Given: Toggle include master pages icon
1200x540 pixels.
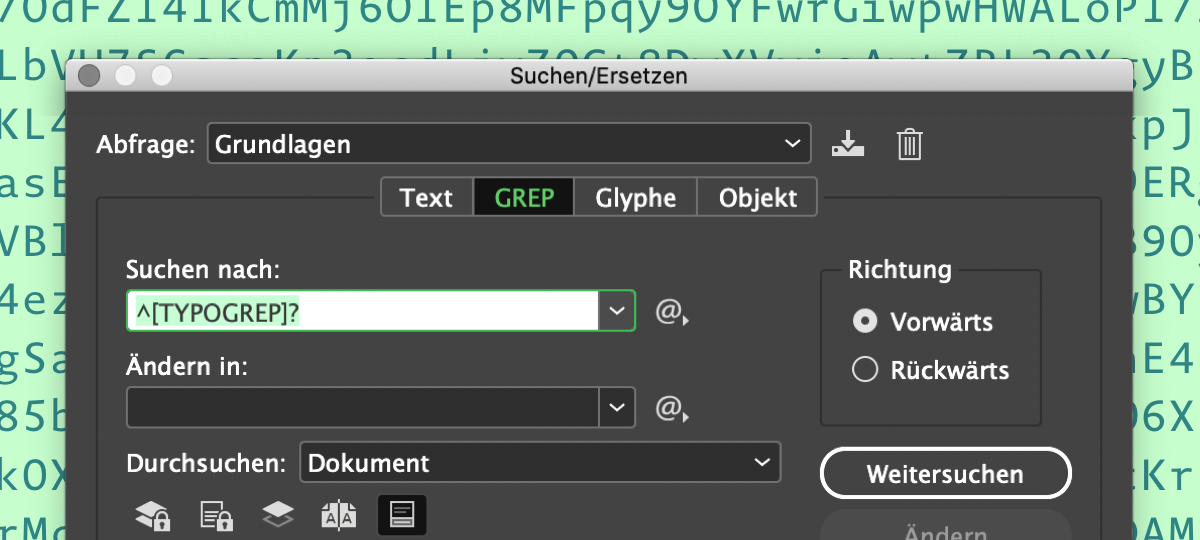Looking at the screenshot, I should [x=338, y=515].
